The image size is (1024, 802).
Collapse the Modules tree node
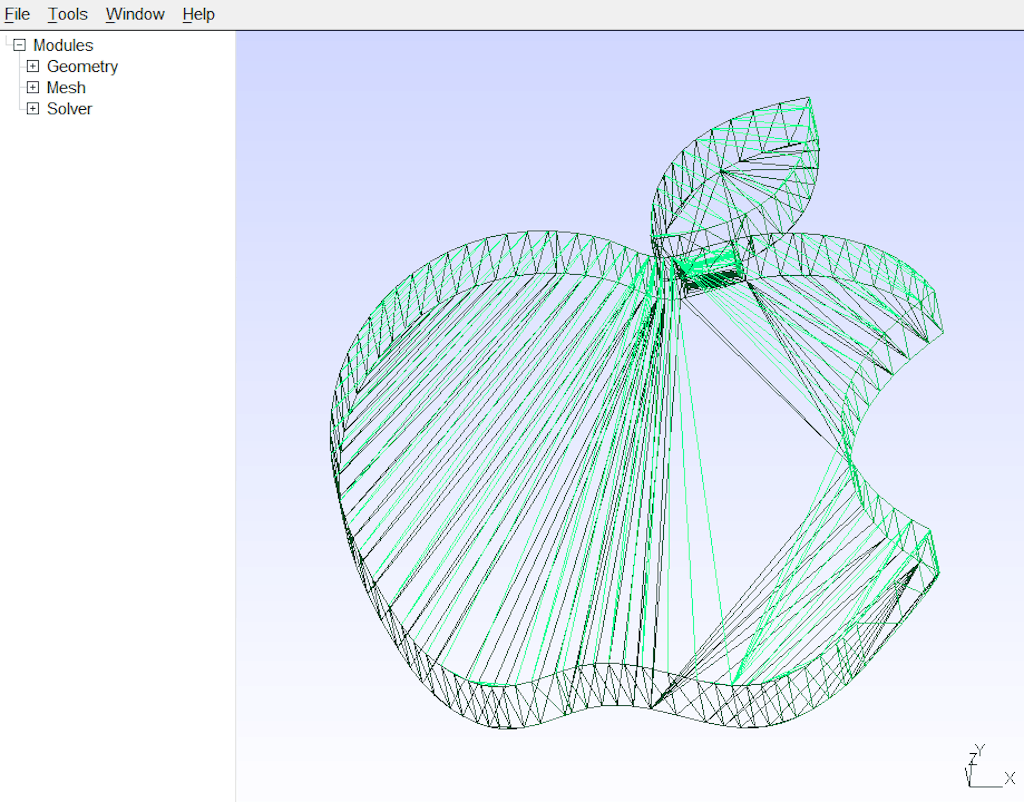pyautogui.click(x=20, y=45)
